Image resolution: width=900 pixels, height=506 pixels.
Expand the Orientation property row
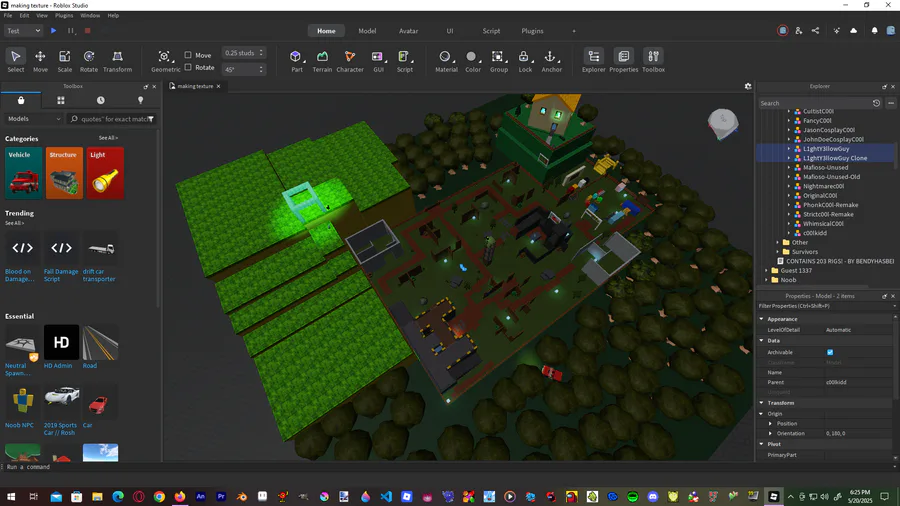(771, 434)
